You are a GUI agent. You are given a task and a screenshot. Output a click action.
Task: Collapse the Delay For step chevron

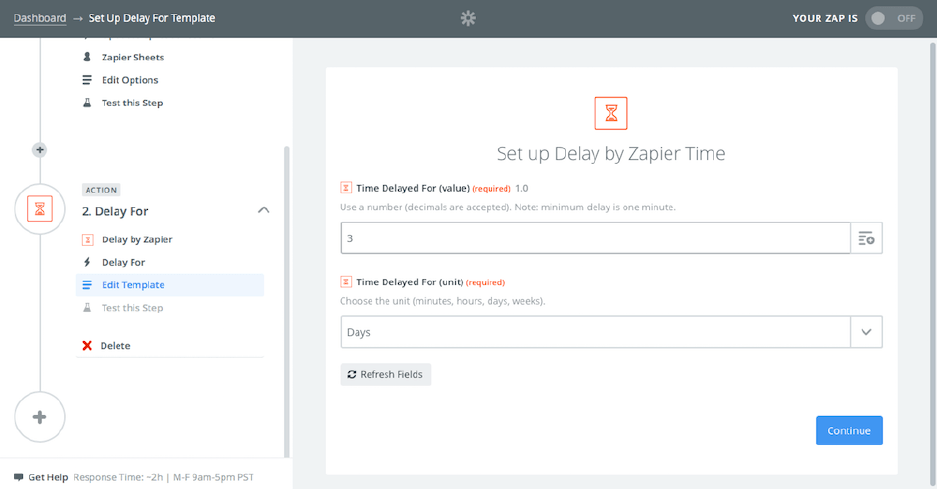(x=263, y=211)
